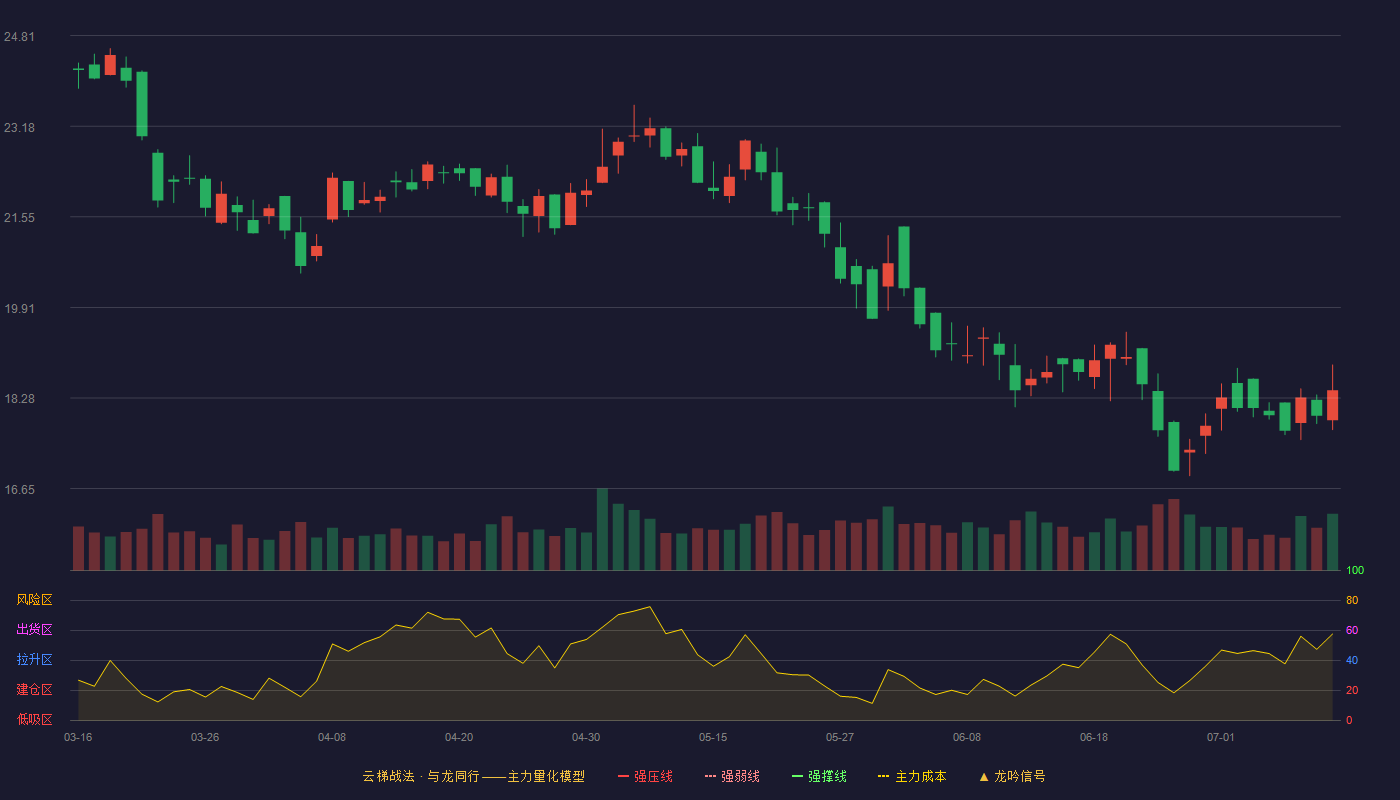Image resolution: width=1400 pixels, height=800 pixels.
Task: Toggle the 主力成本 dashed-line legend item
Action: point(912,776)
